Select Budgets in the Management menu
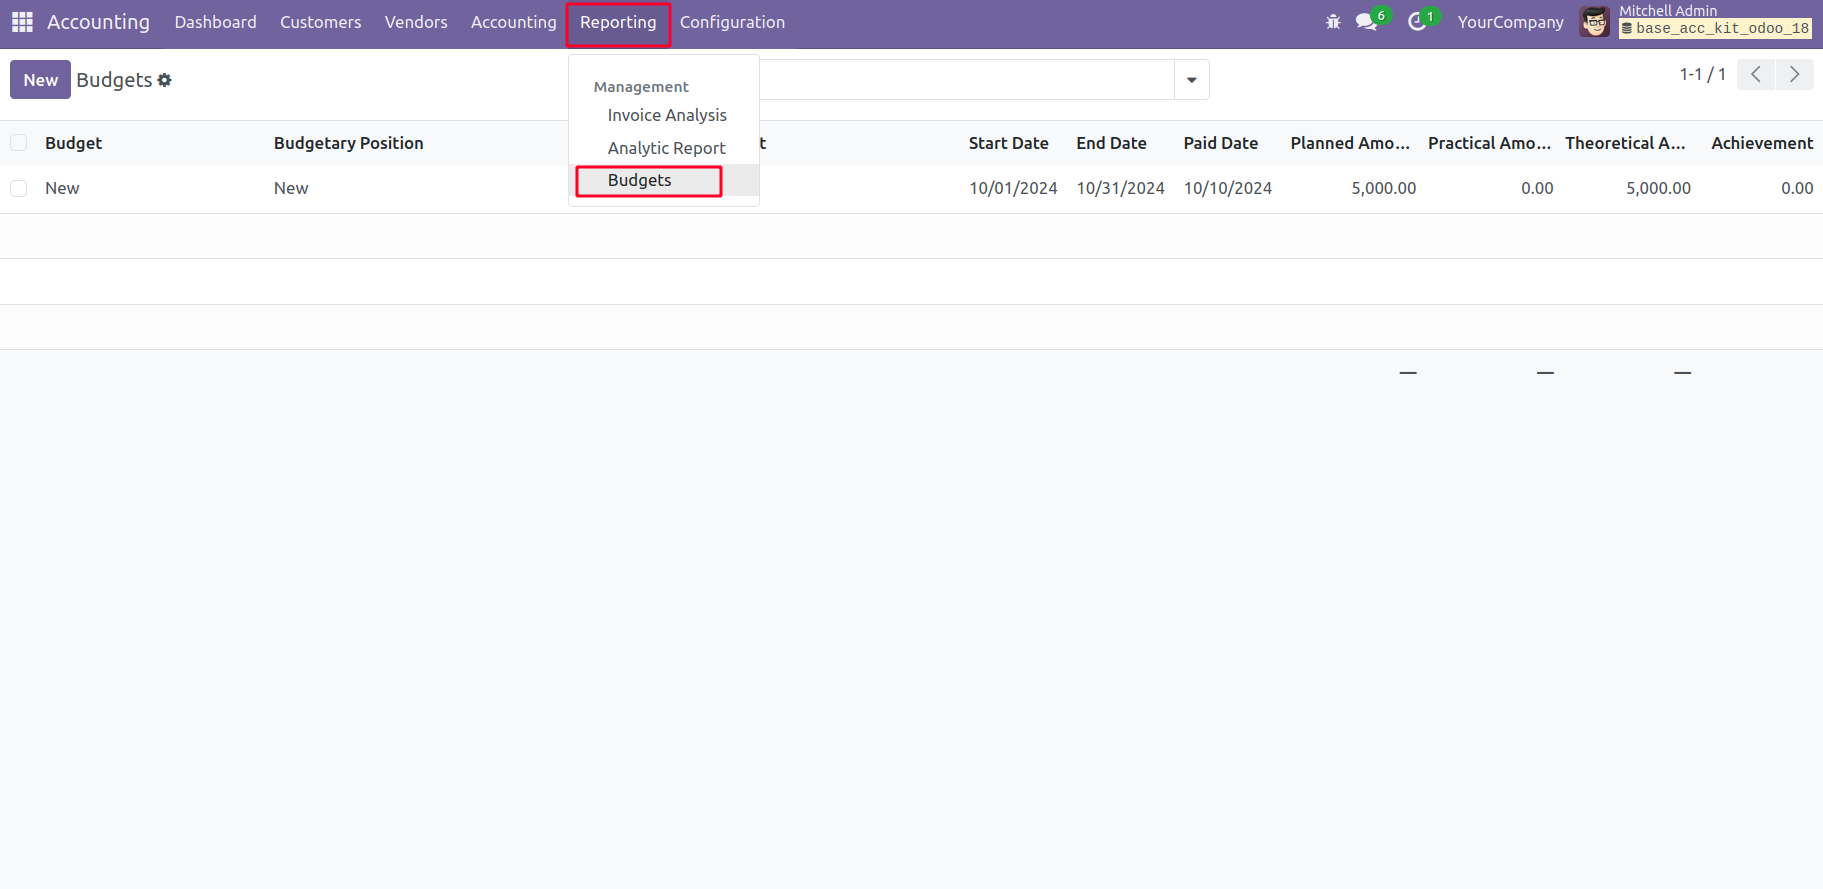1823x889 pixels. (640, 181)
